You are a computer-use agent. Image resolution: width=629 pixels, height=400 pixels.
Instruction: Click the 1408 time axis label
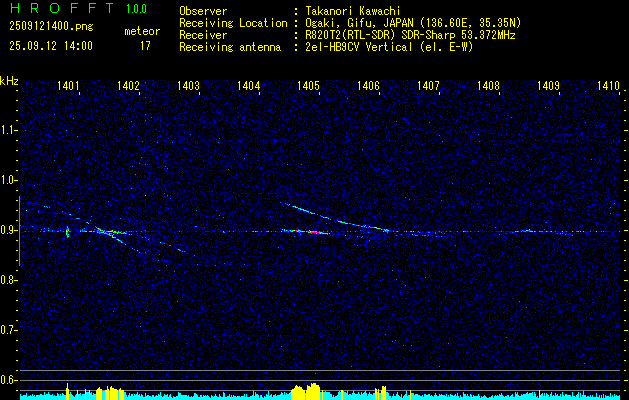click(x=489, y=85)
